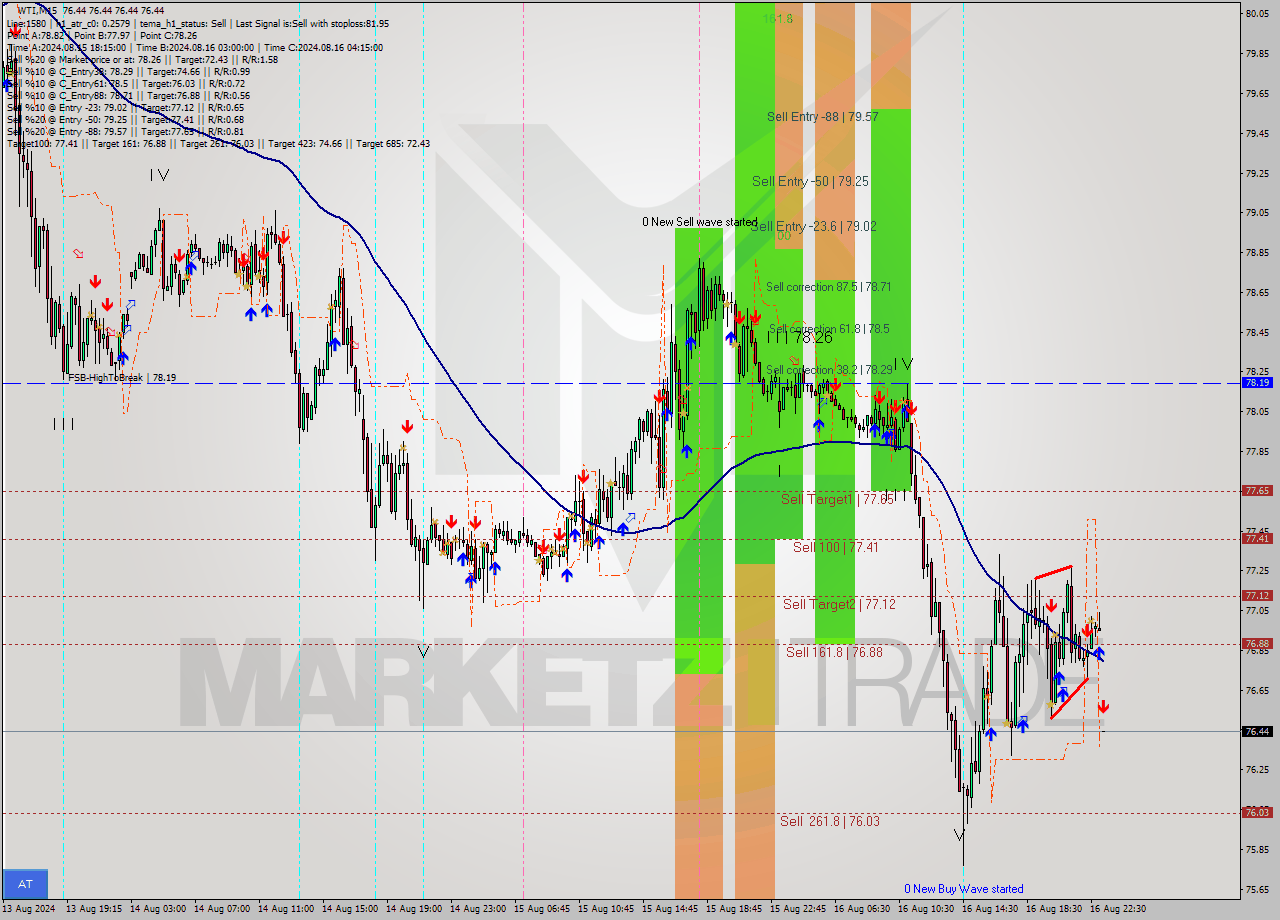Select the red 77.65 price tag on the axis
Screen dimensions: 1280x920
pyautogui.click(x=1257, y=491)
